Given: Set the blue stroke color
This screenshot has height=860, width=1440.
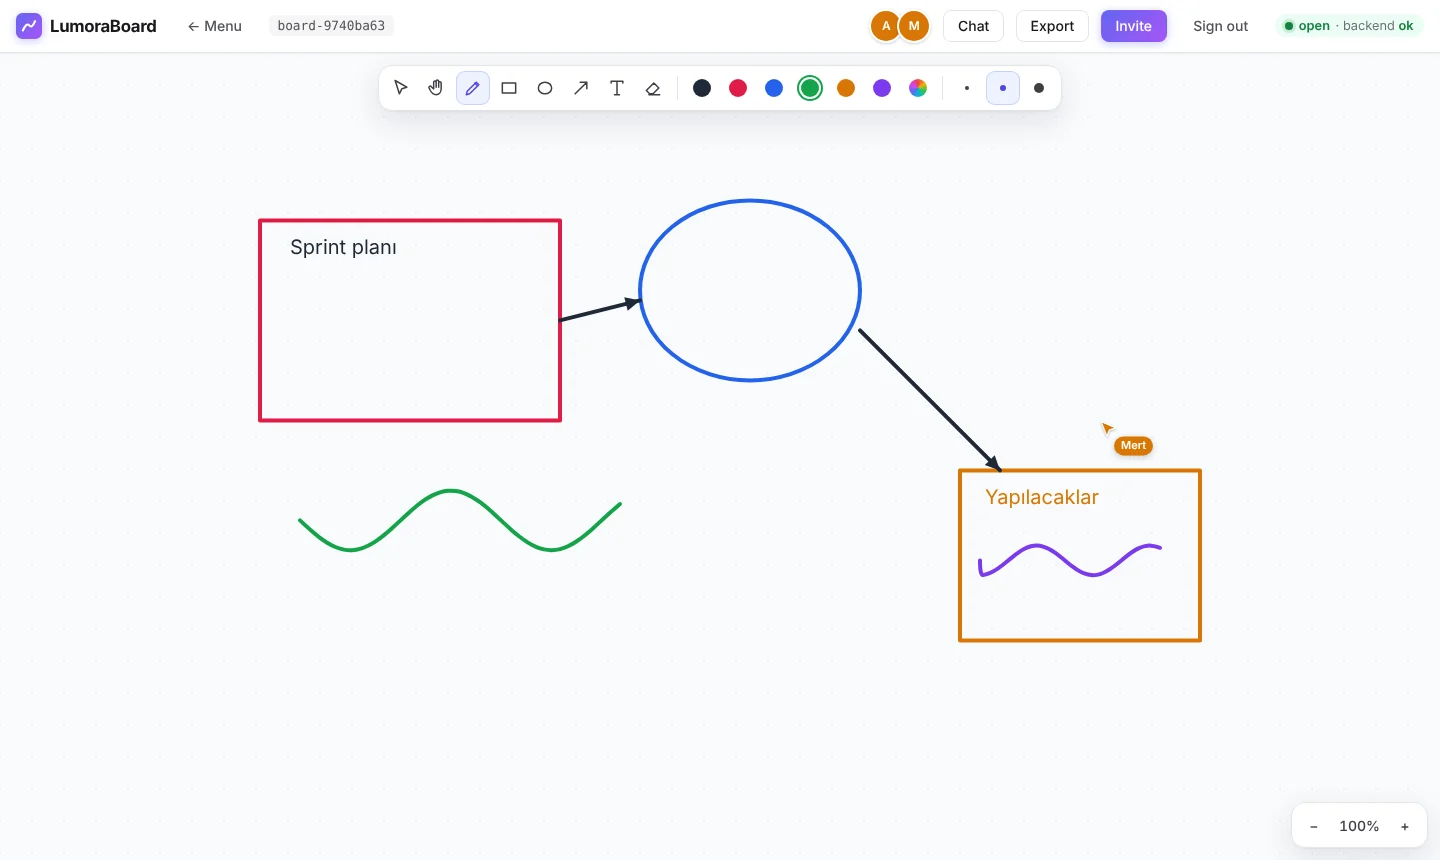Looking at the screenshot, I should tap(774, 88).
